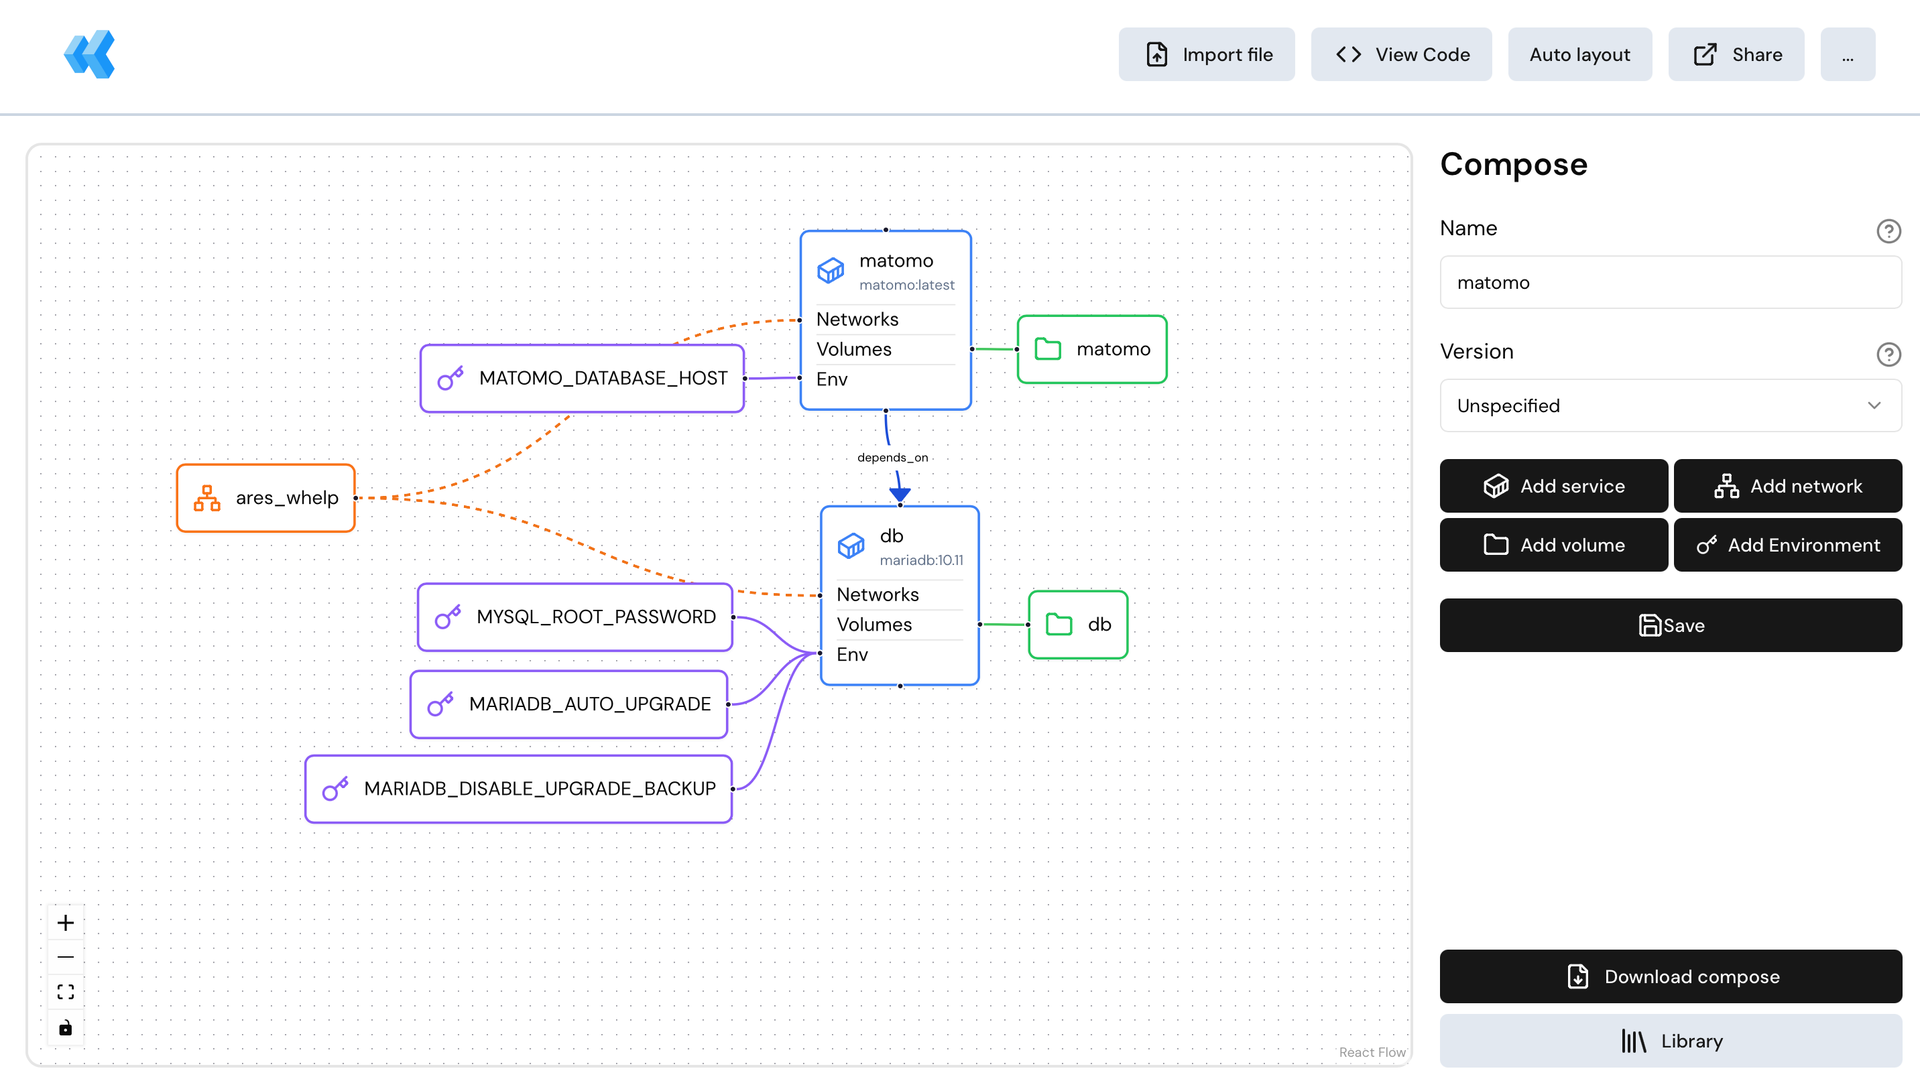This screenshot has height=1087, width=1920.
Task: Run Auto layout
Action: [x=1579, y=55]
